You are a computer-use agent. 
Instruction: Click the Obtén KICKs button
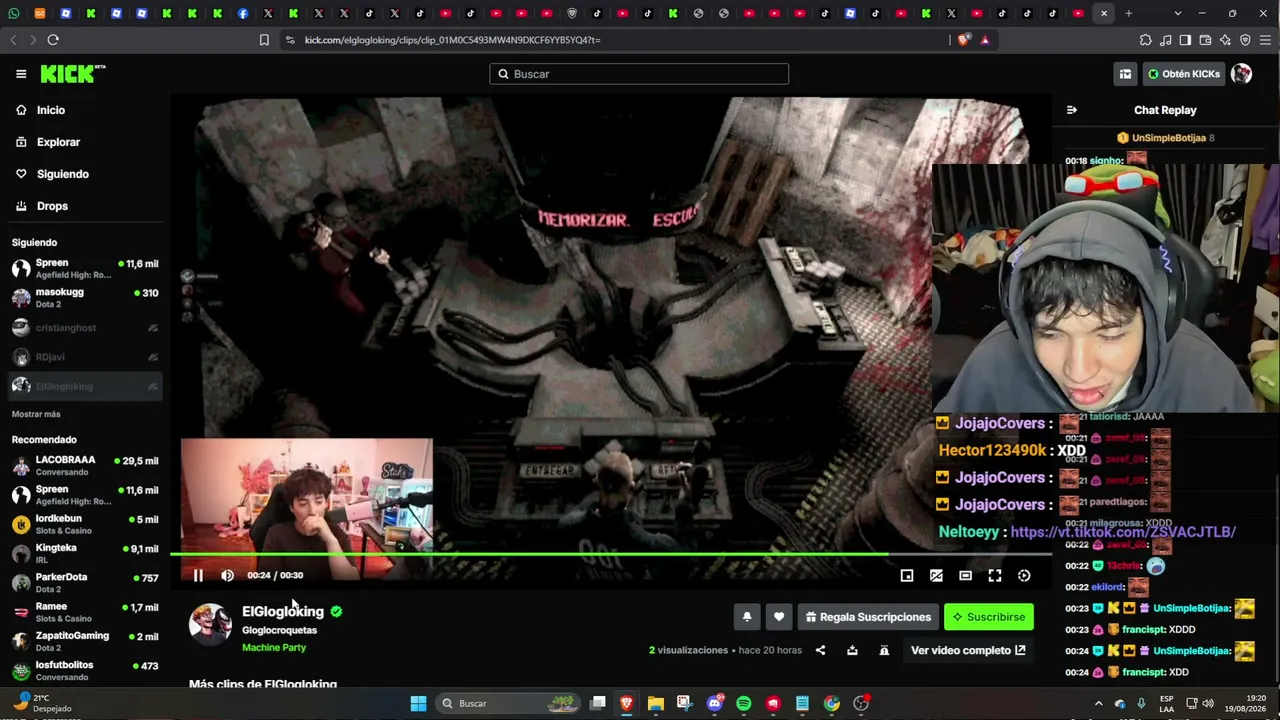(1184, 74)
